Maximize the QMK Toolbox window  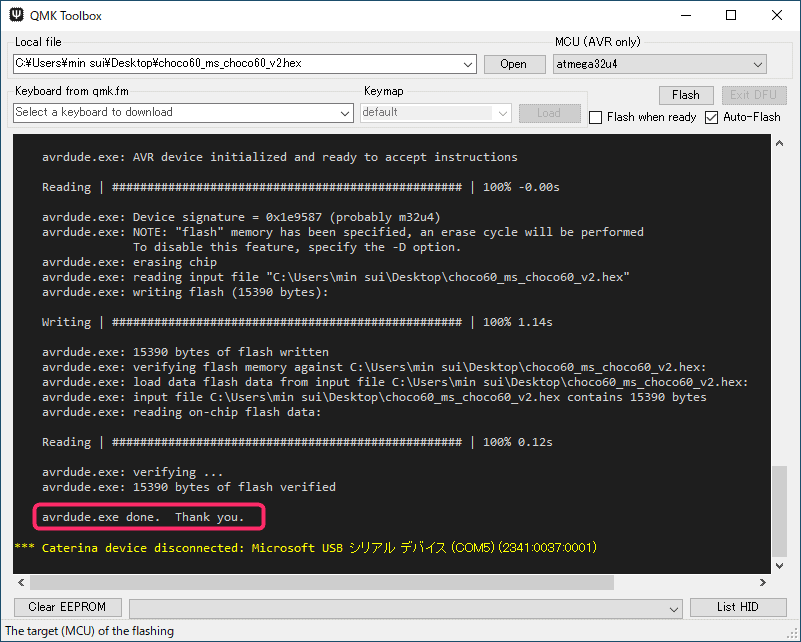click(731, 16)
